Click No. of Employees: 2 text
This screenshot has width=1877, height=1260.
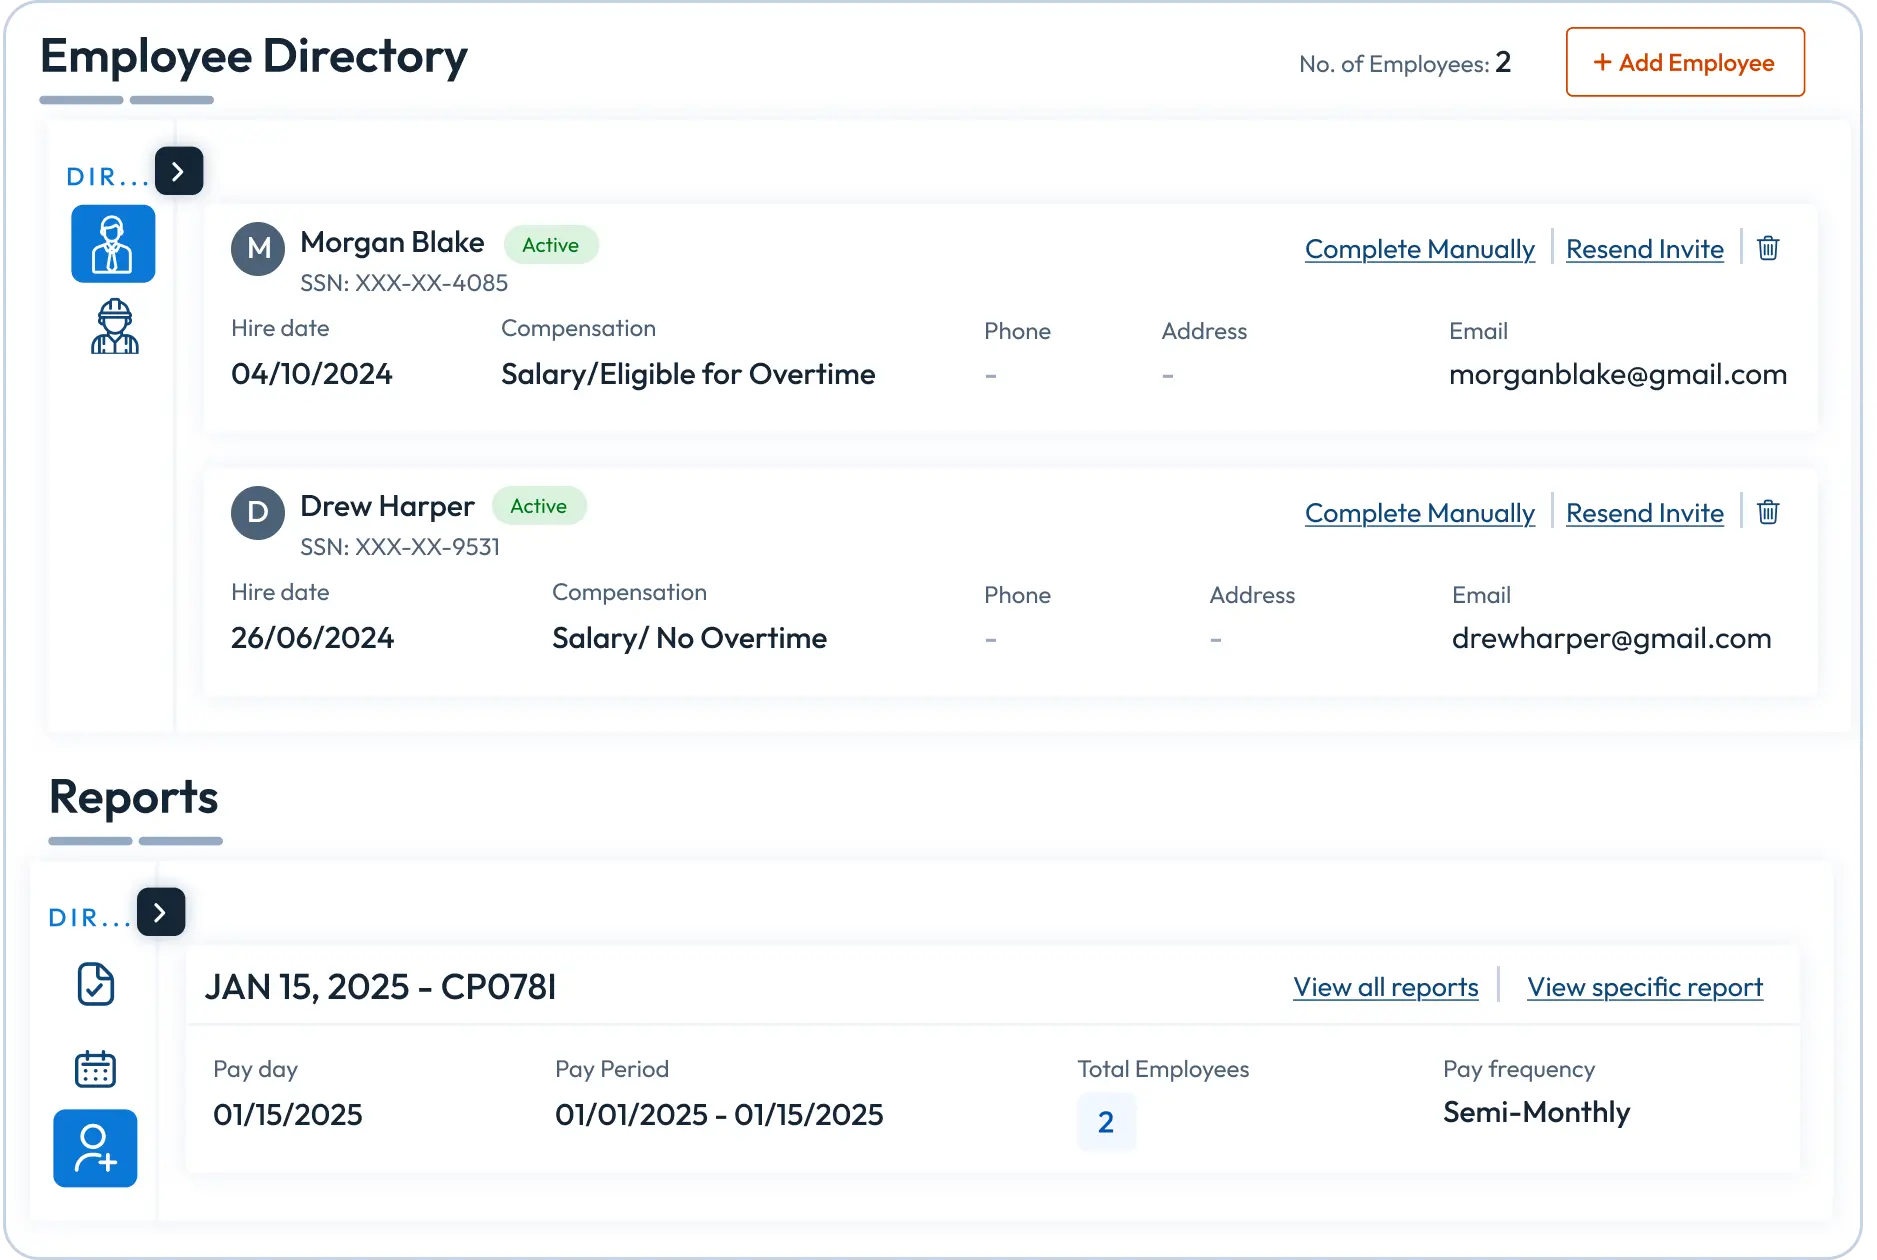(1405, 64)
